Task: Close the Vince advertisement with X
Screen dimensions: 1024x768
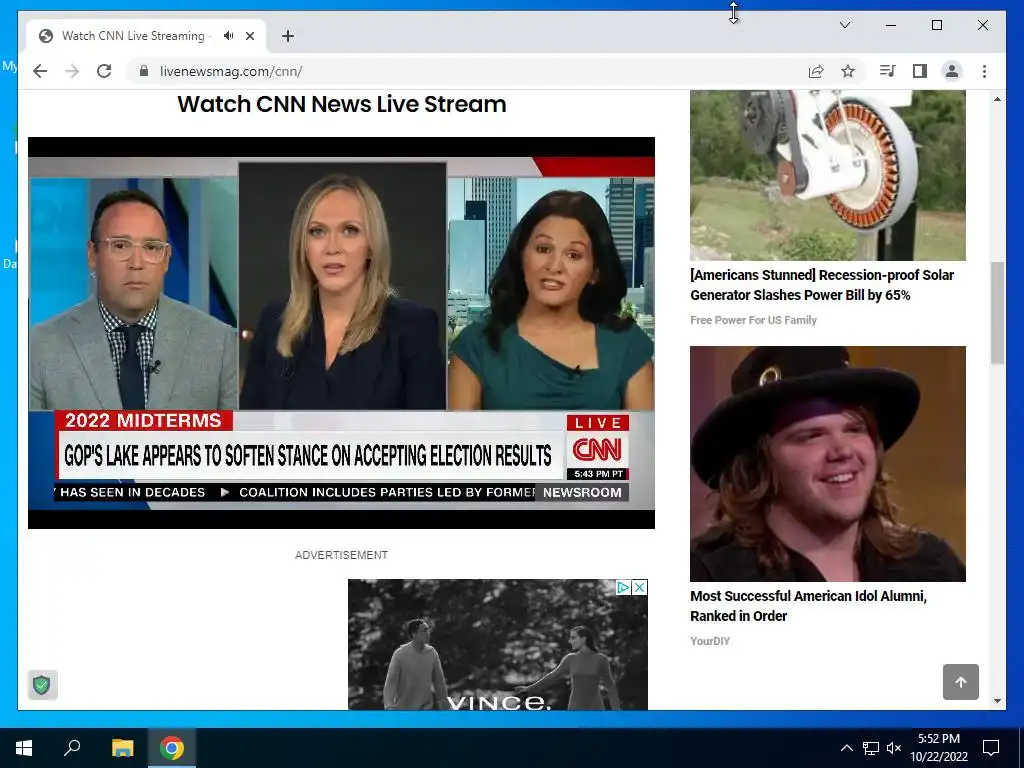Action: click(640, 588)
